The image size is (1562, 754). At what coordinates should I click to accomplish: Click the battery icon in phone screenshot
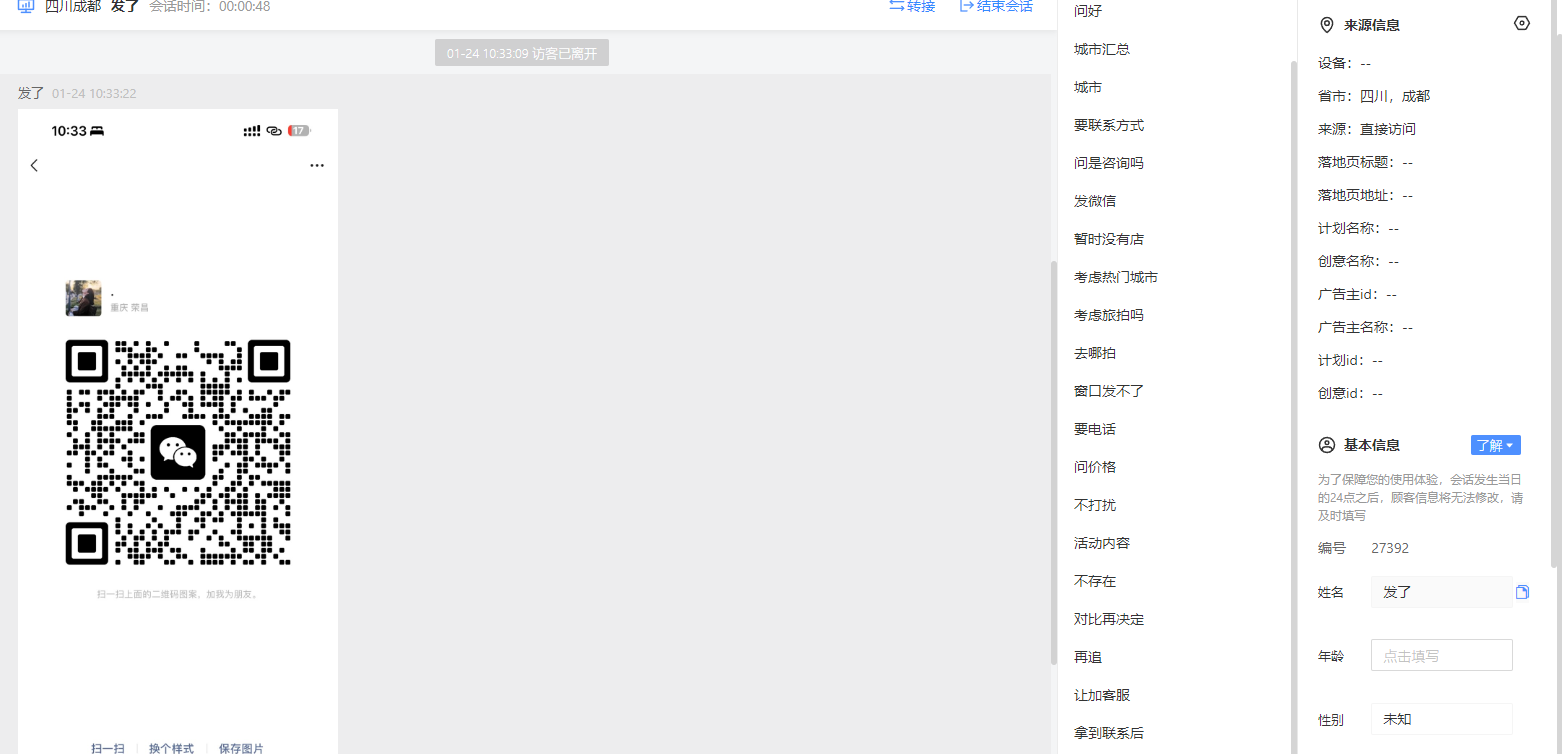(299, 131)
